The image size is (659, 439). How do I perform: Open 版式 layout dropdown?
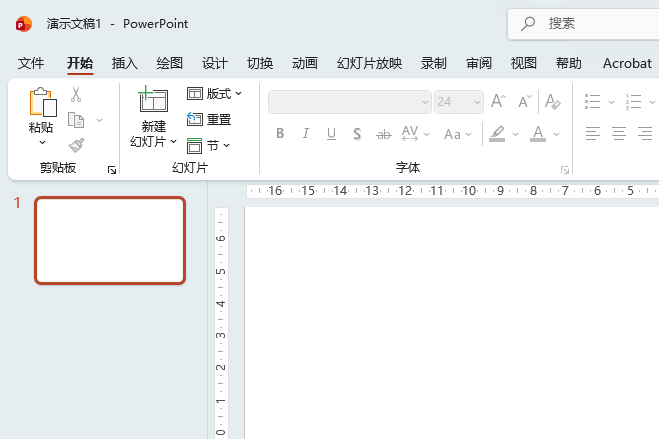(x=214, y=93)
